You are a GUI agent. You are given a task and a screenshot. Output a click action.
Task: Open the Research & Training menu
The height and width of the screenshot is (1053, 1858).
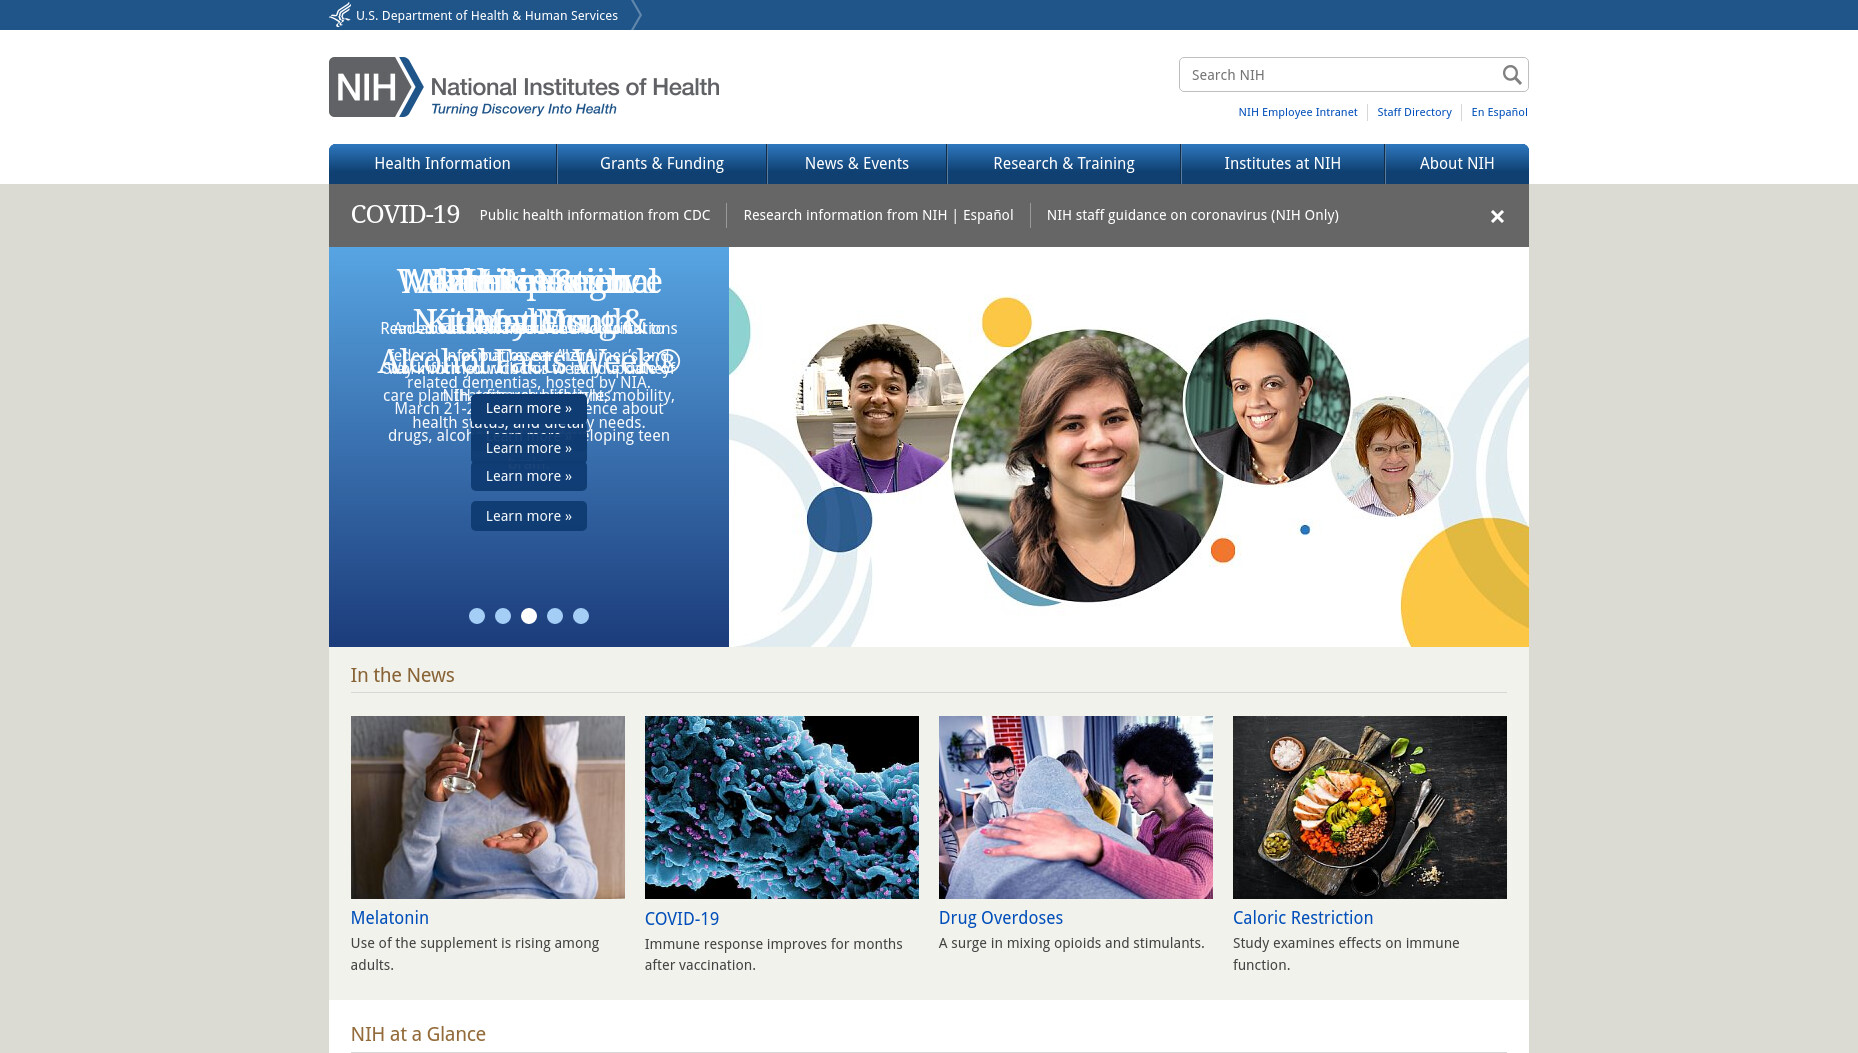[1064, 164]
